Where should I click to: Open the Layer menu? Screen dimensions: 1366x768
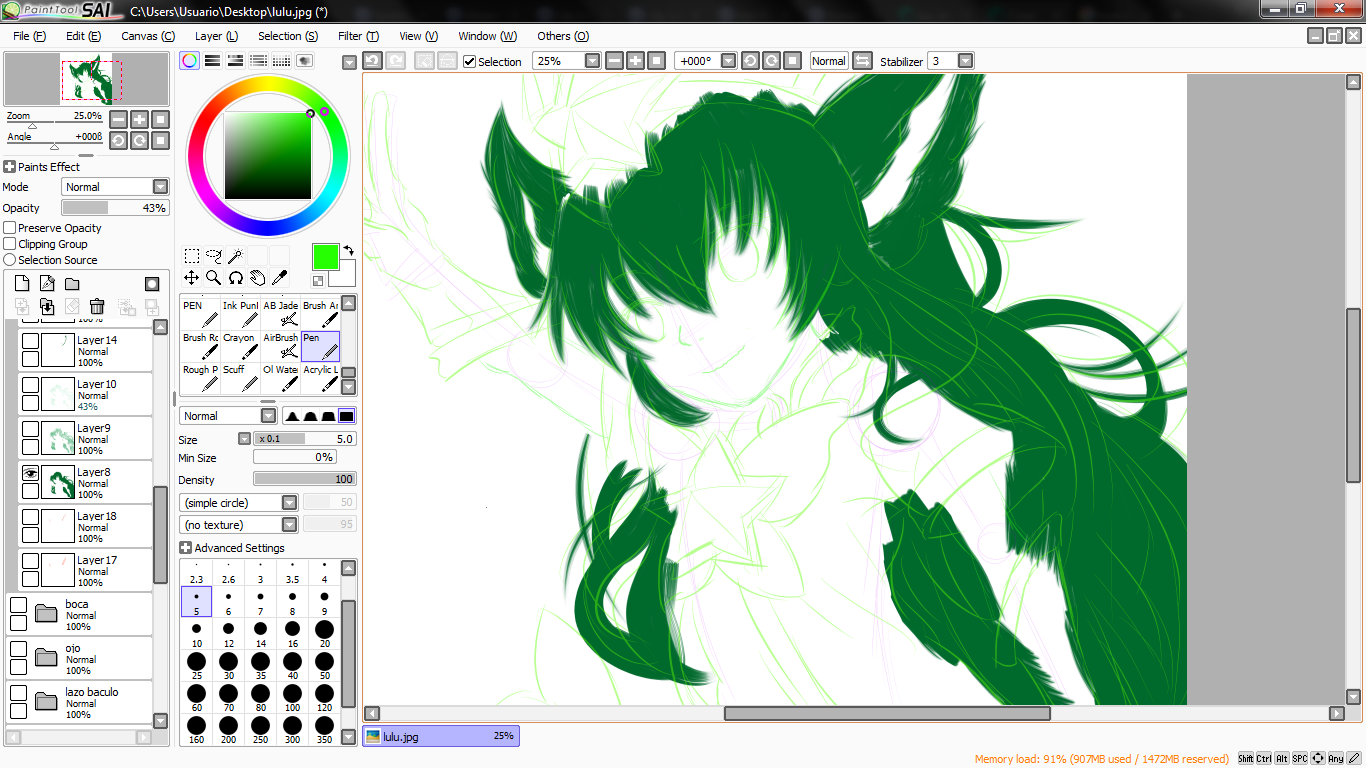coord(216,36)
